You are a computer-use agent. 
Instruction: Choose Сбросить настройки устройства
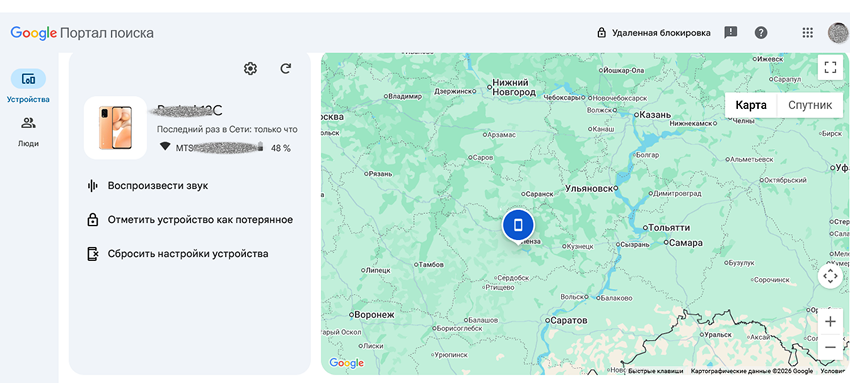click(178, 254)
